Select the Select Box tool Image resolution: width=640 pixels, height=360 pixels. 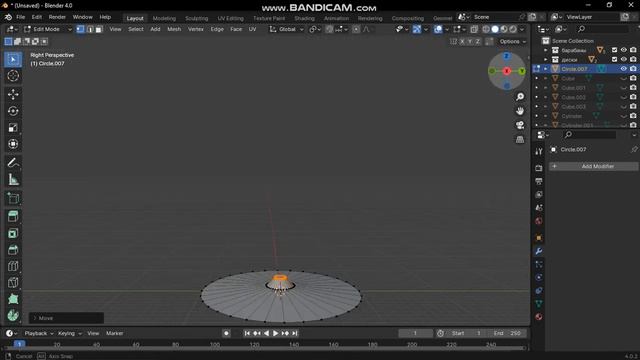[x=13, y=60]
